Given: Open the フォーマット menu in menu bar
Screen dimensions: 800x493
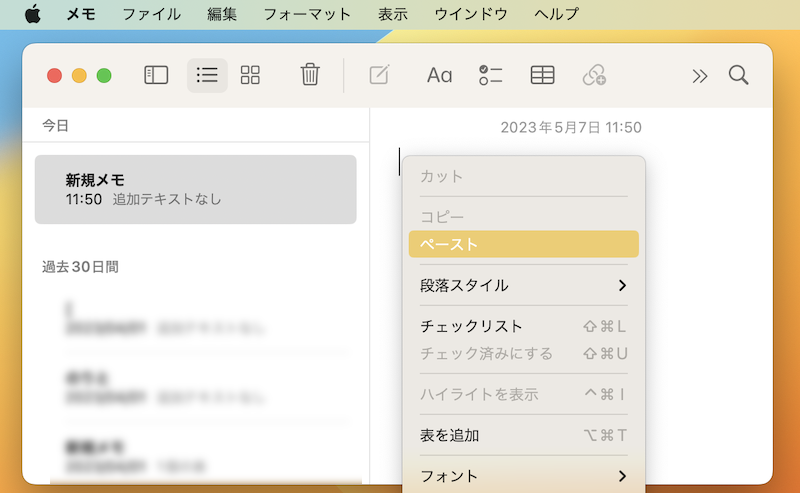Looking at the screenshot, I should [307, 14].
